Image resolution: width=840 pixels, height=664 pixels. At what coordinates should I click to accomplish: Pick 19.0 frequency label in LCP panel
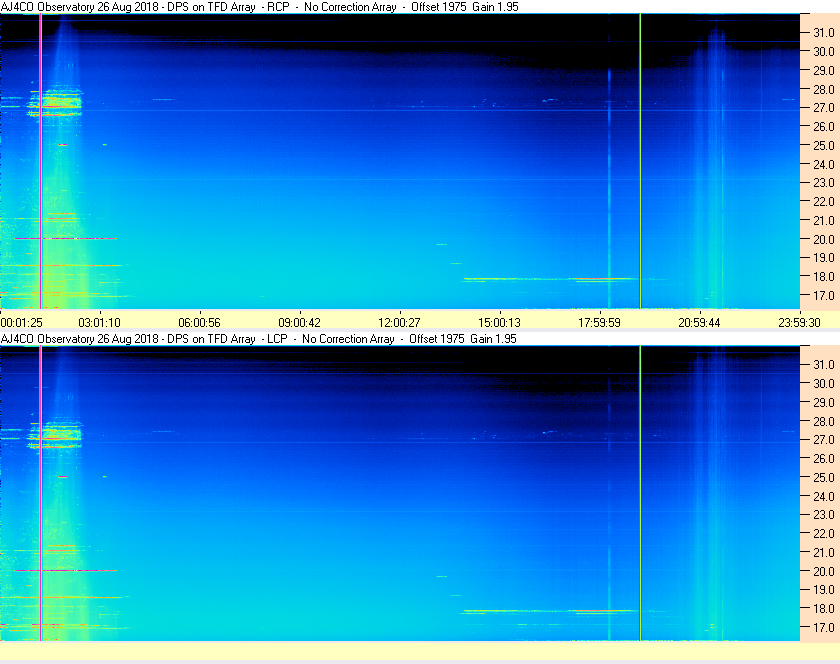824,590
